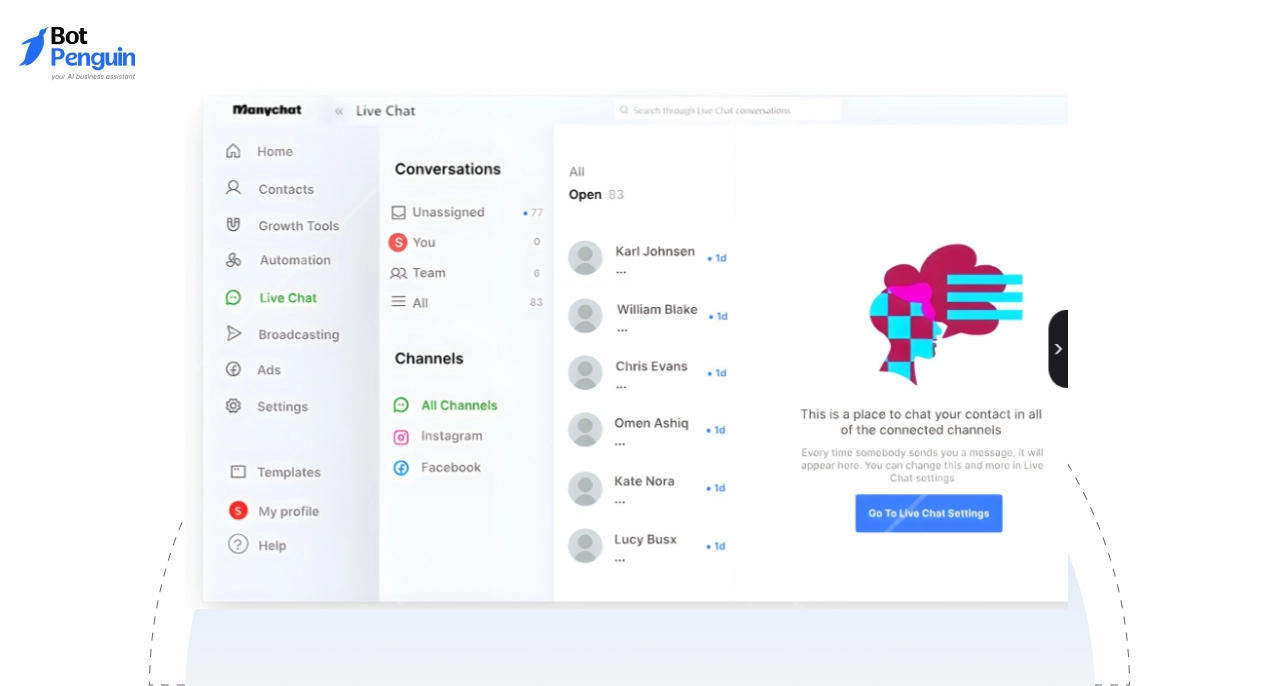Image resolution: width=1288 pixels, height=686 pixels.
Task: Select Live Chat menu item
Action: click(288, 298)
